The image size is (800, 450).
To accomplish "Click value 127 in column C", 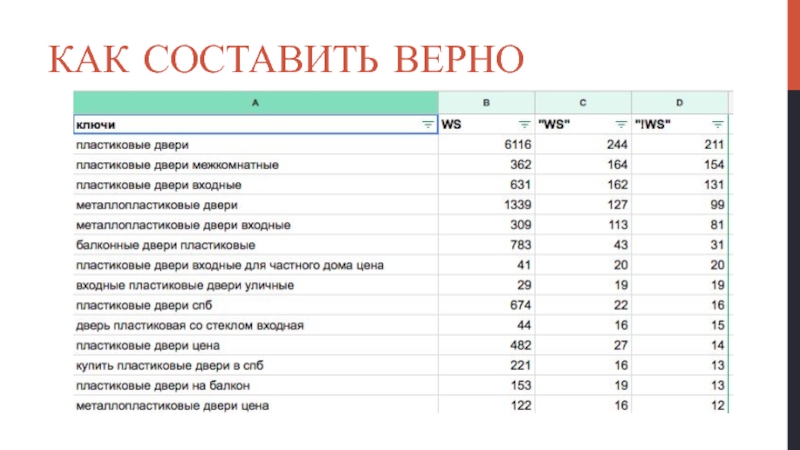I will 617,205.
